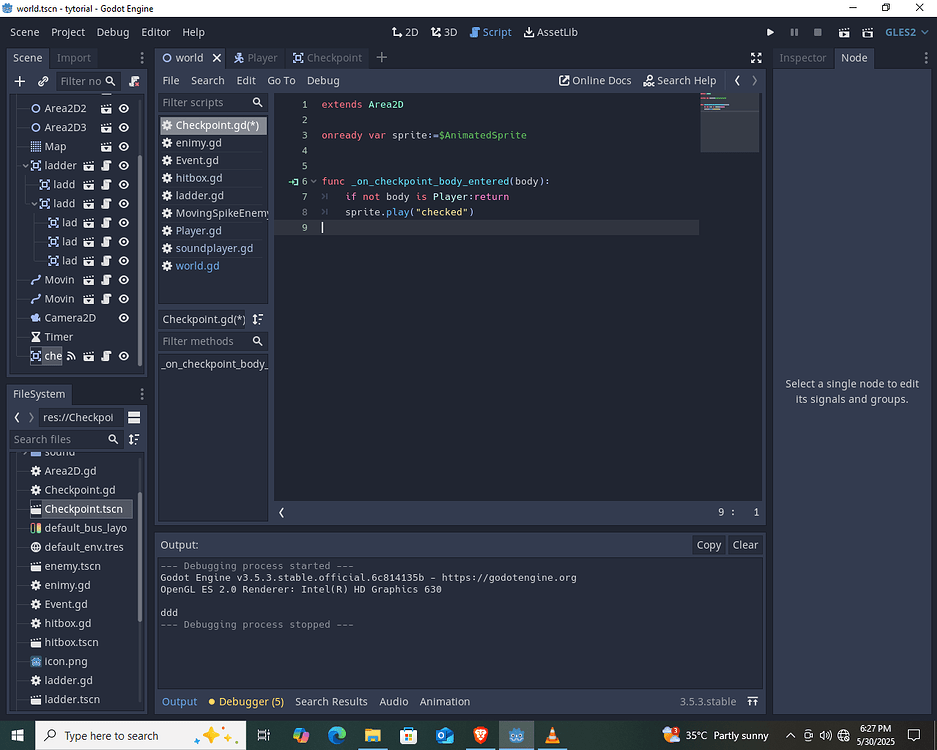This screenshot has width=937, height=750.
Task: Open the script attached to the ladder node
Action: (107, 166)
